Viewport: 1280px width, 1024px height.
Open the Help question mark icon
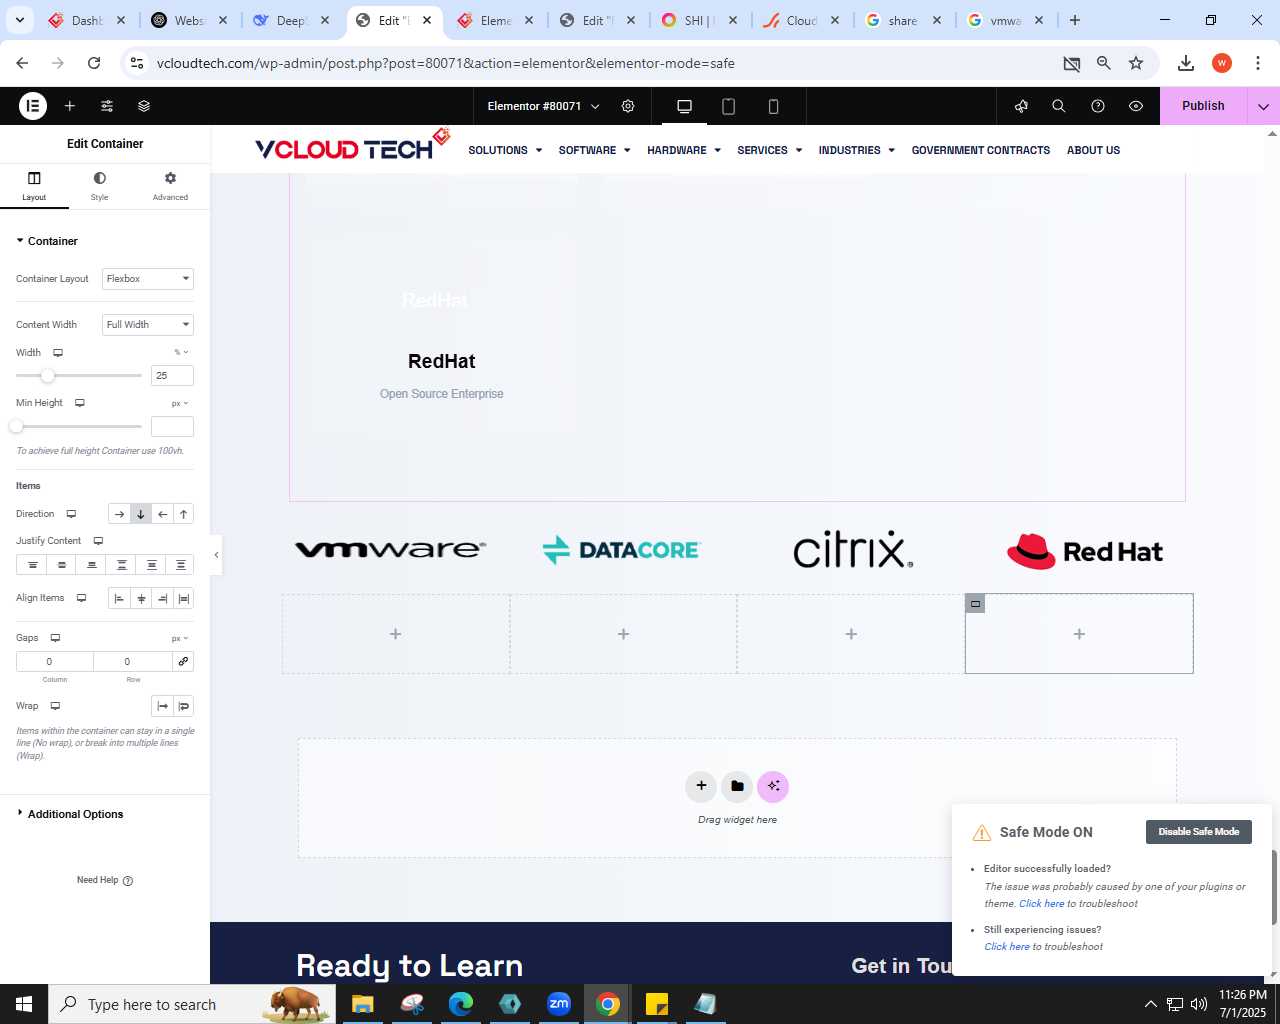tap(1098, 106)
